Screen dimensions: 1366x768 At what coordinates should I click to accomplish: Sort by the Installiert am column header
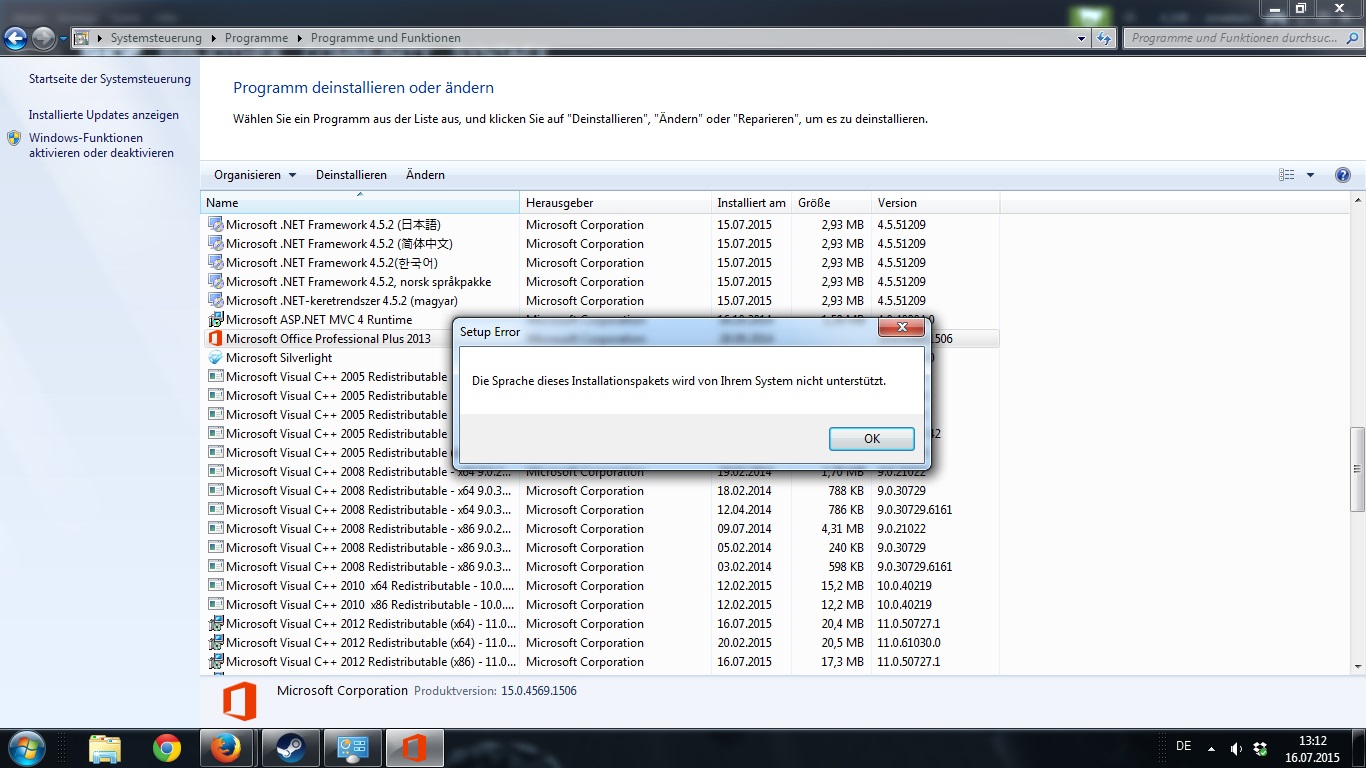[x=752, y=203]
